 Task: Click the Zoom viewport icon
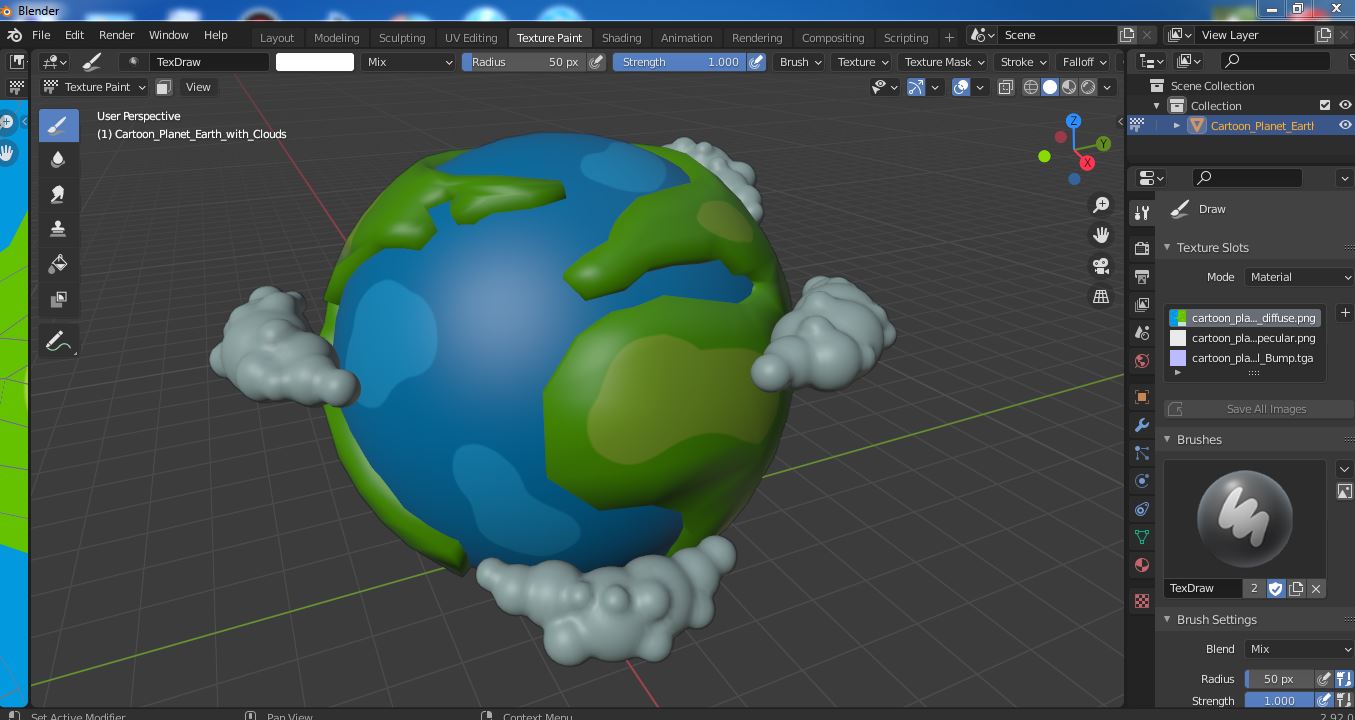coord(1101,205)
